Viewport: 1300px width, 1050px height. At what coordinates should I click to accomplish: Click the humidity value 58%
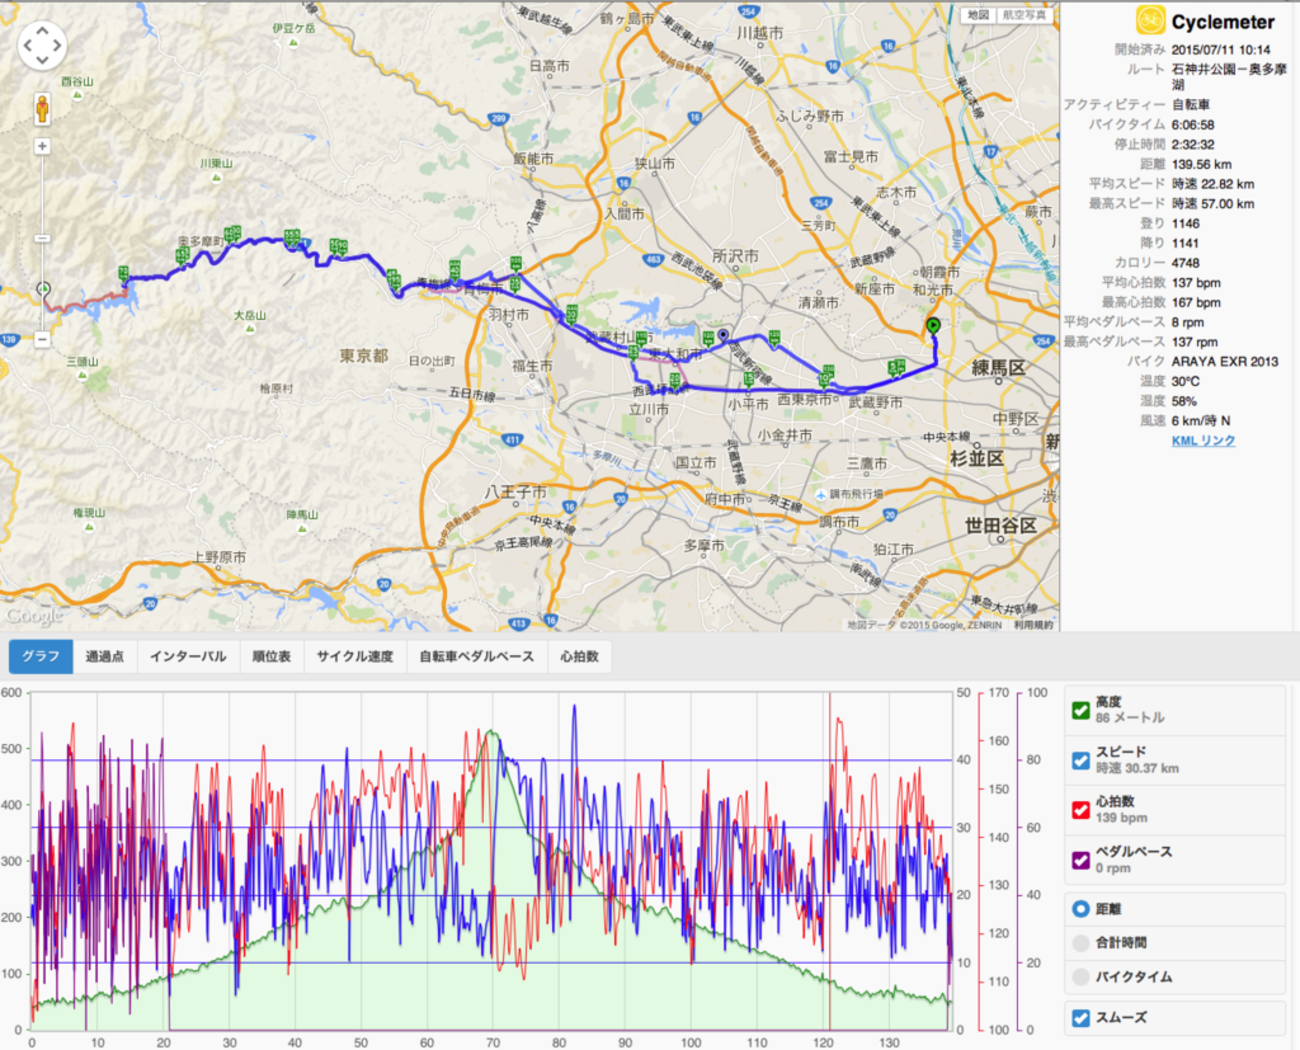[x=1184, y=401]
